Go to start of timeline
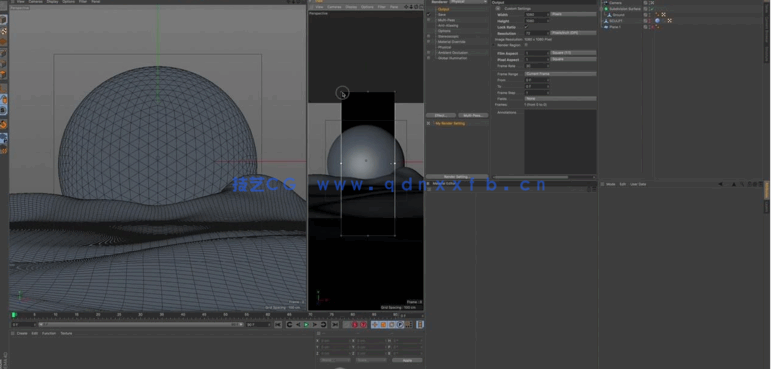 [x=278, y=325]
